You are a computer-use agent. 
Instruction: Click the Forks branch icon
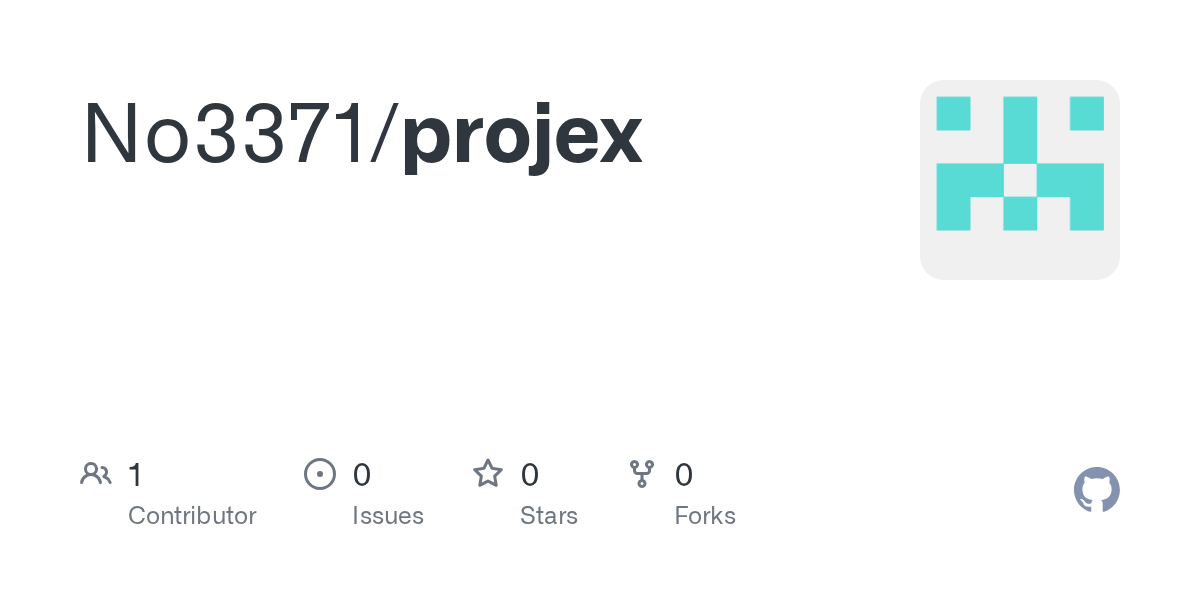click(641, 474)
